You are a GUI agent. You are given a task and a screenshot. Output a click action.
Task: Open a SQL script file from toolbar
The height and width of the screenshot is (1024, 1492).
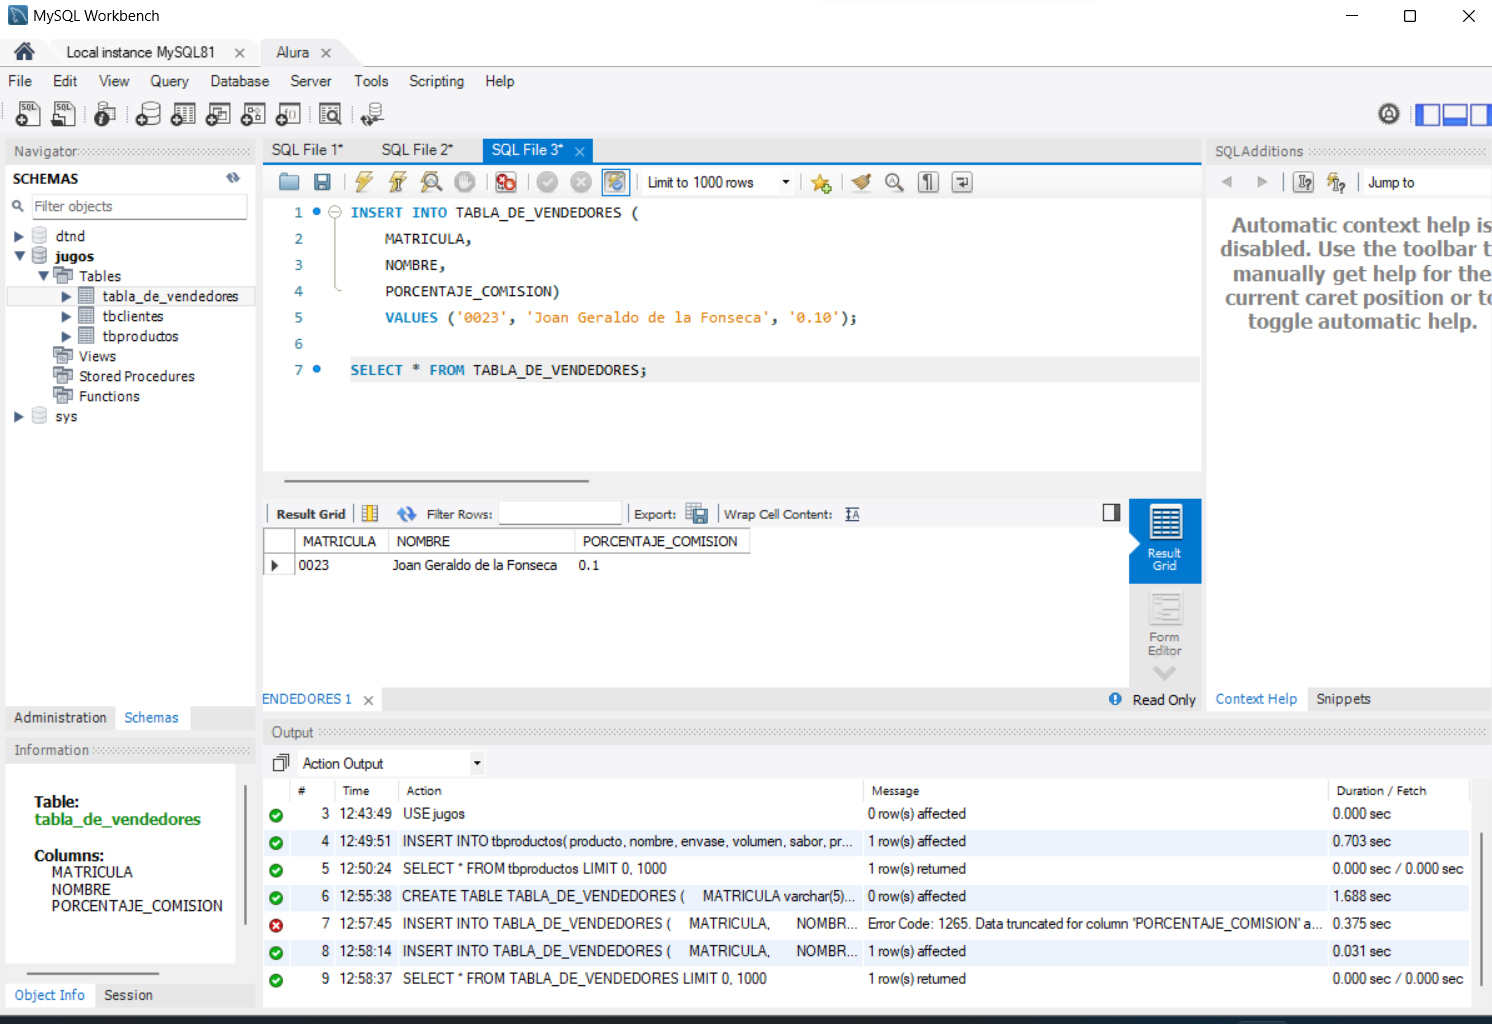tap(63, 114)
